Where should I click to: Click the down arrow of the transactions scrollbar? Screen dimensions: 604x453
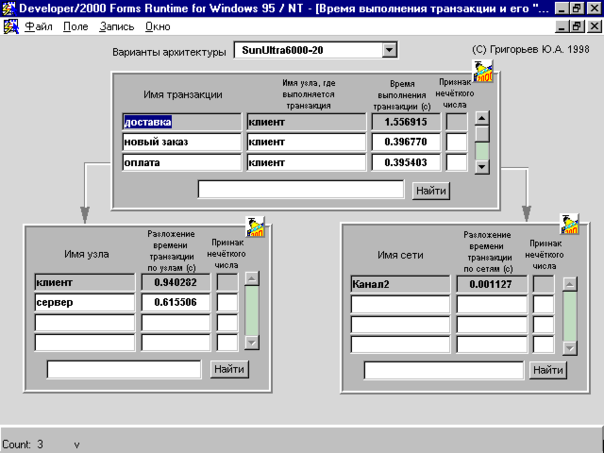point(482,167)
